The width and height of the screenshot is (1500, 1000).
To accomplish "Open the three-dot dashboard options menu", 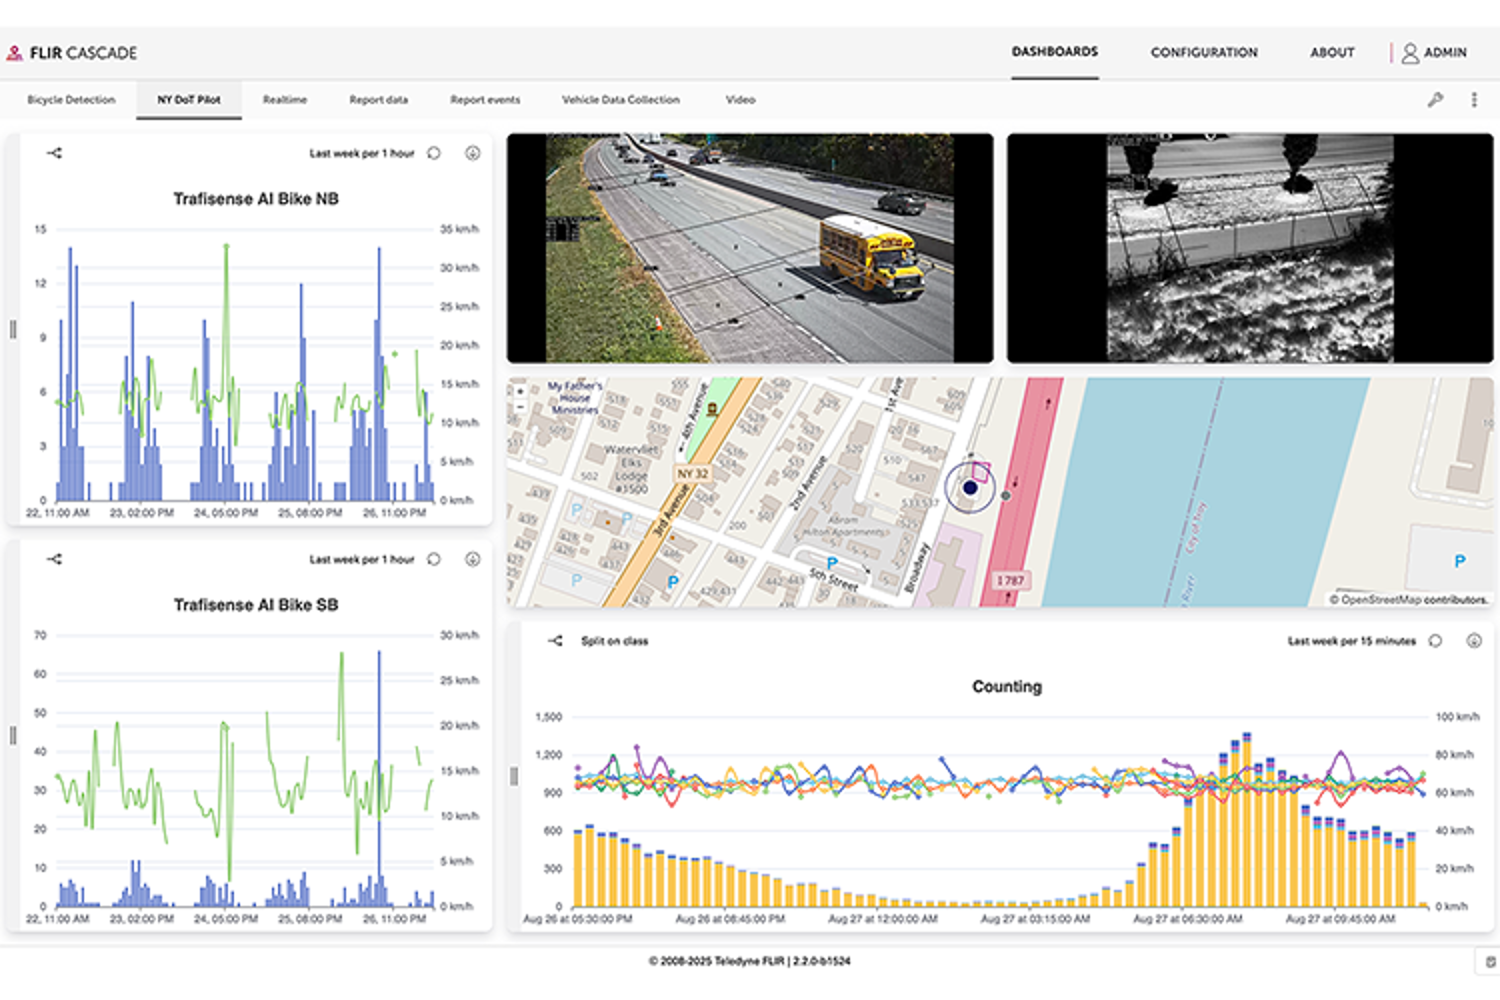I will coord(1474,100).
